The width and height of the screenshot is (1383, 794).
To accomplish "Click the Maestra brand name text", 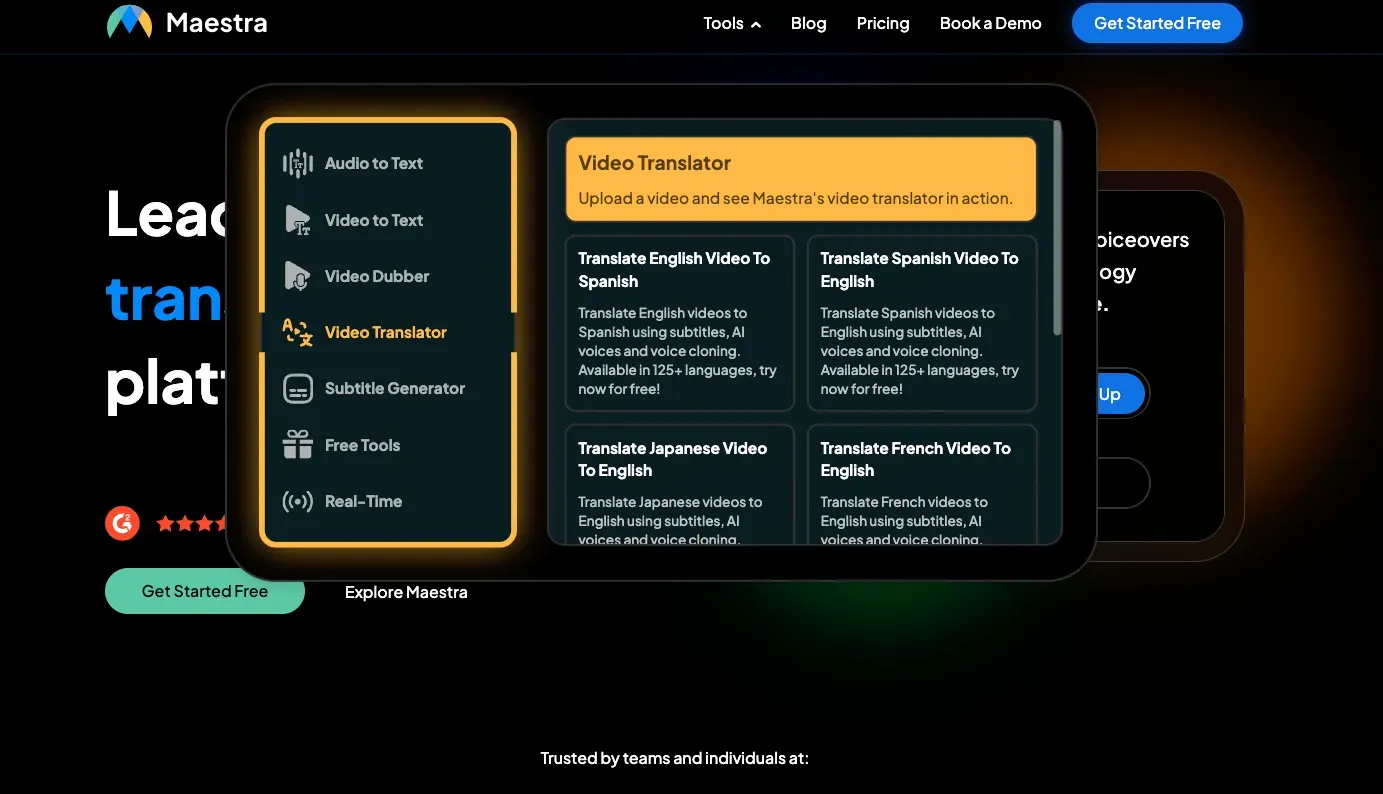I will pos(217,22).
